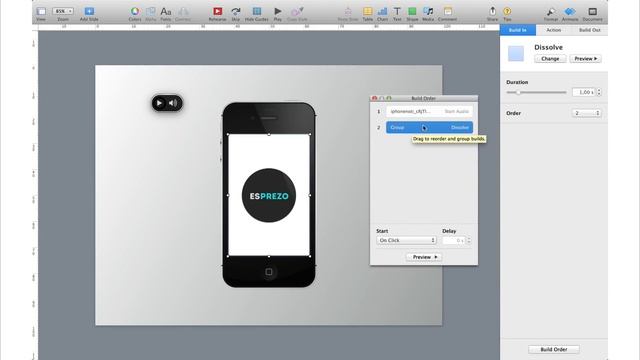Switch to the Build In tab
The image size is (640, 360).
518,30
